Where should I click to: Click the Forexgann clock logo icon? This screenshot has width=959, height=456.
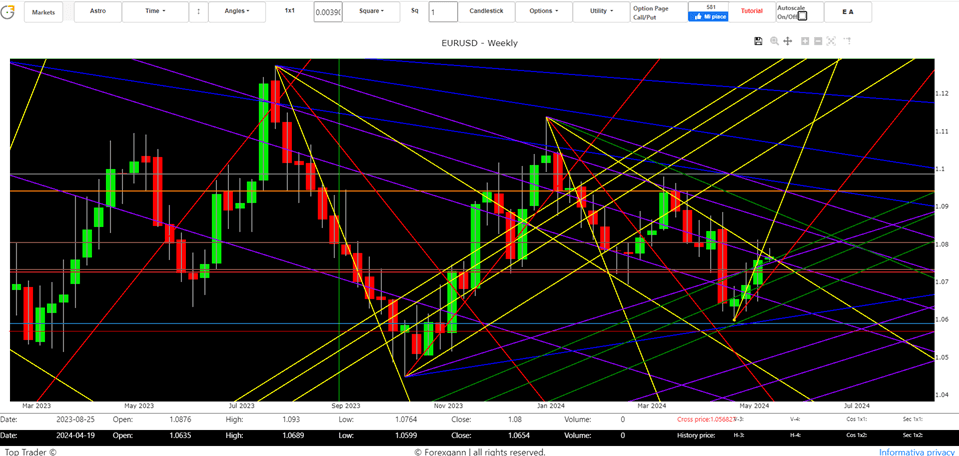tap(9, 12)
